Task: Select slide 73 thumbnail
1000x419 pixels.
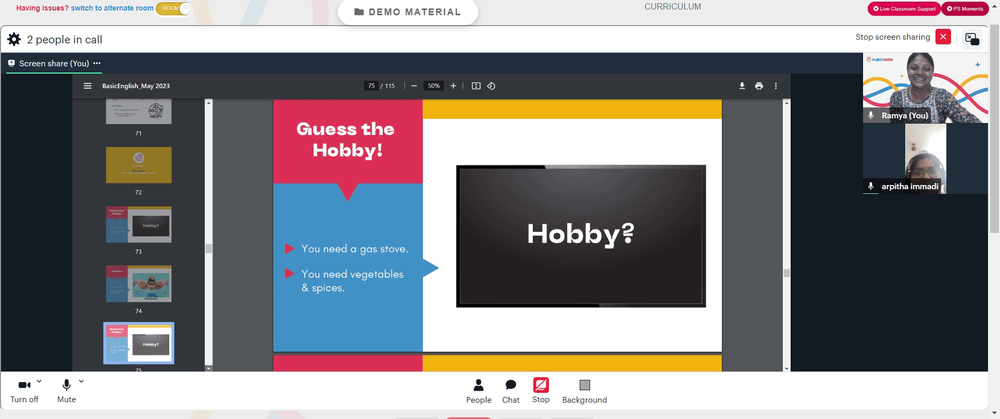Action: pos(138,224)
